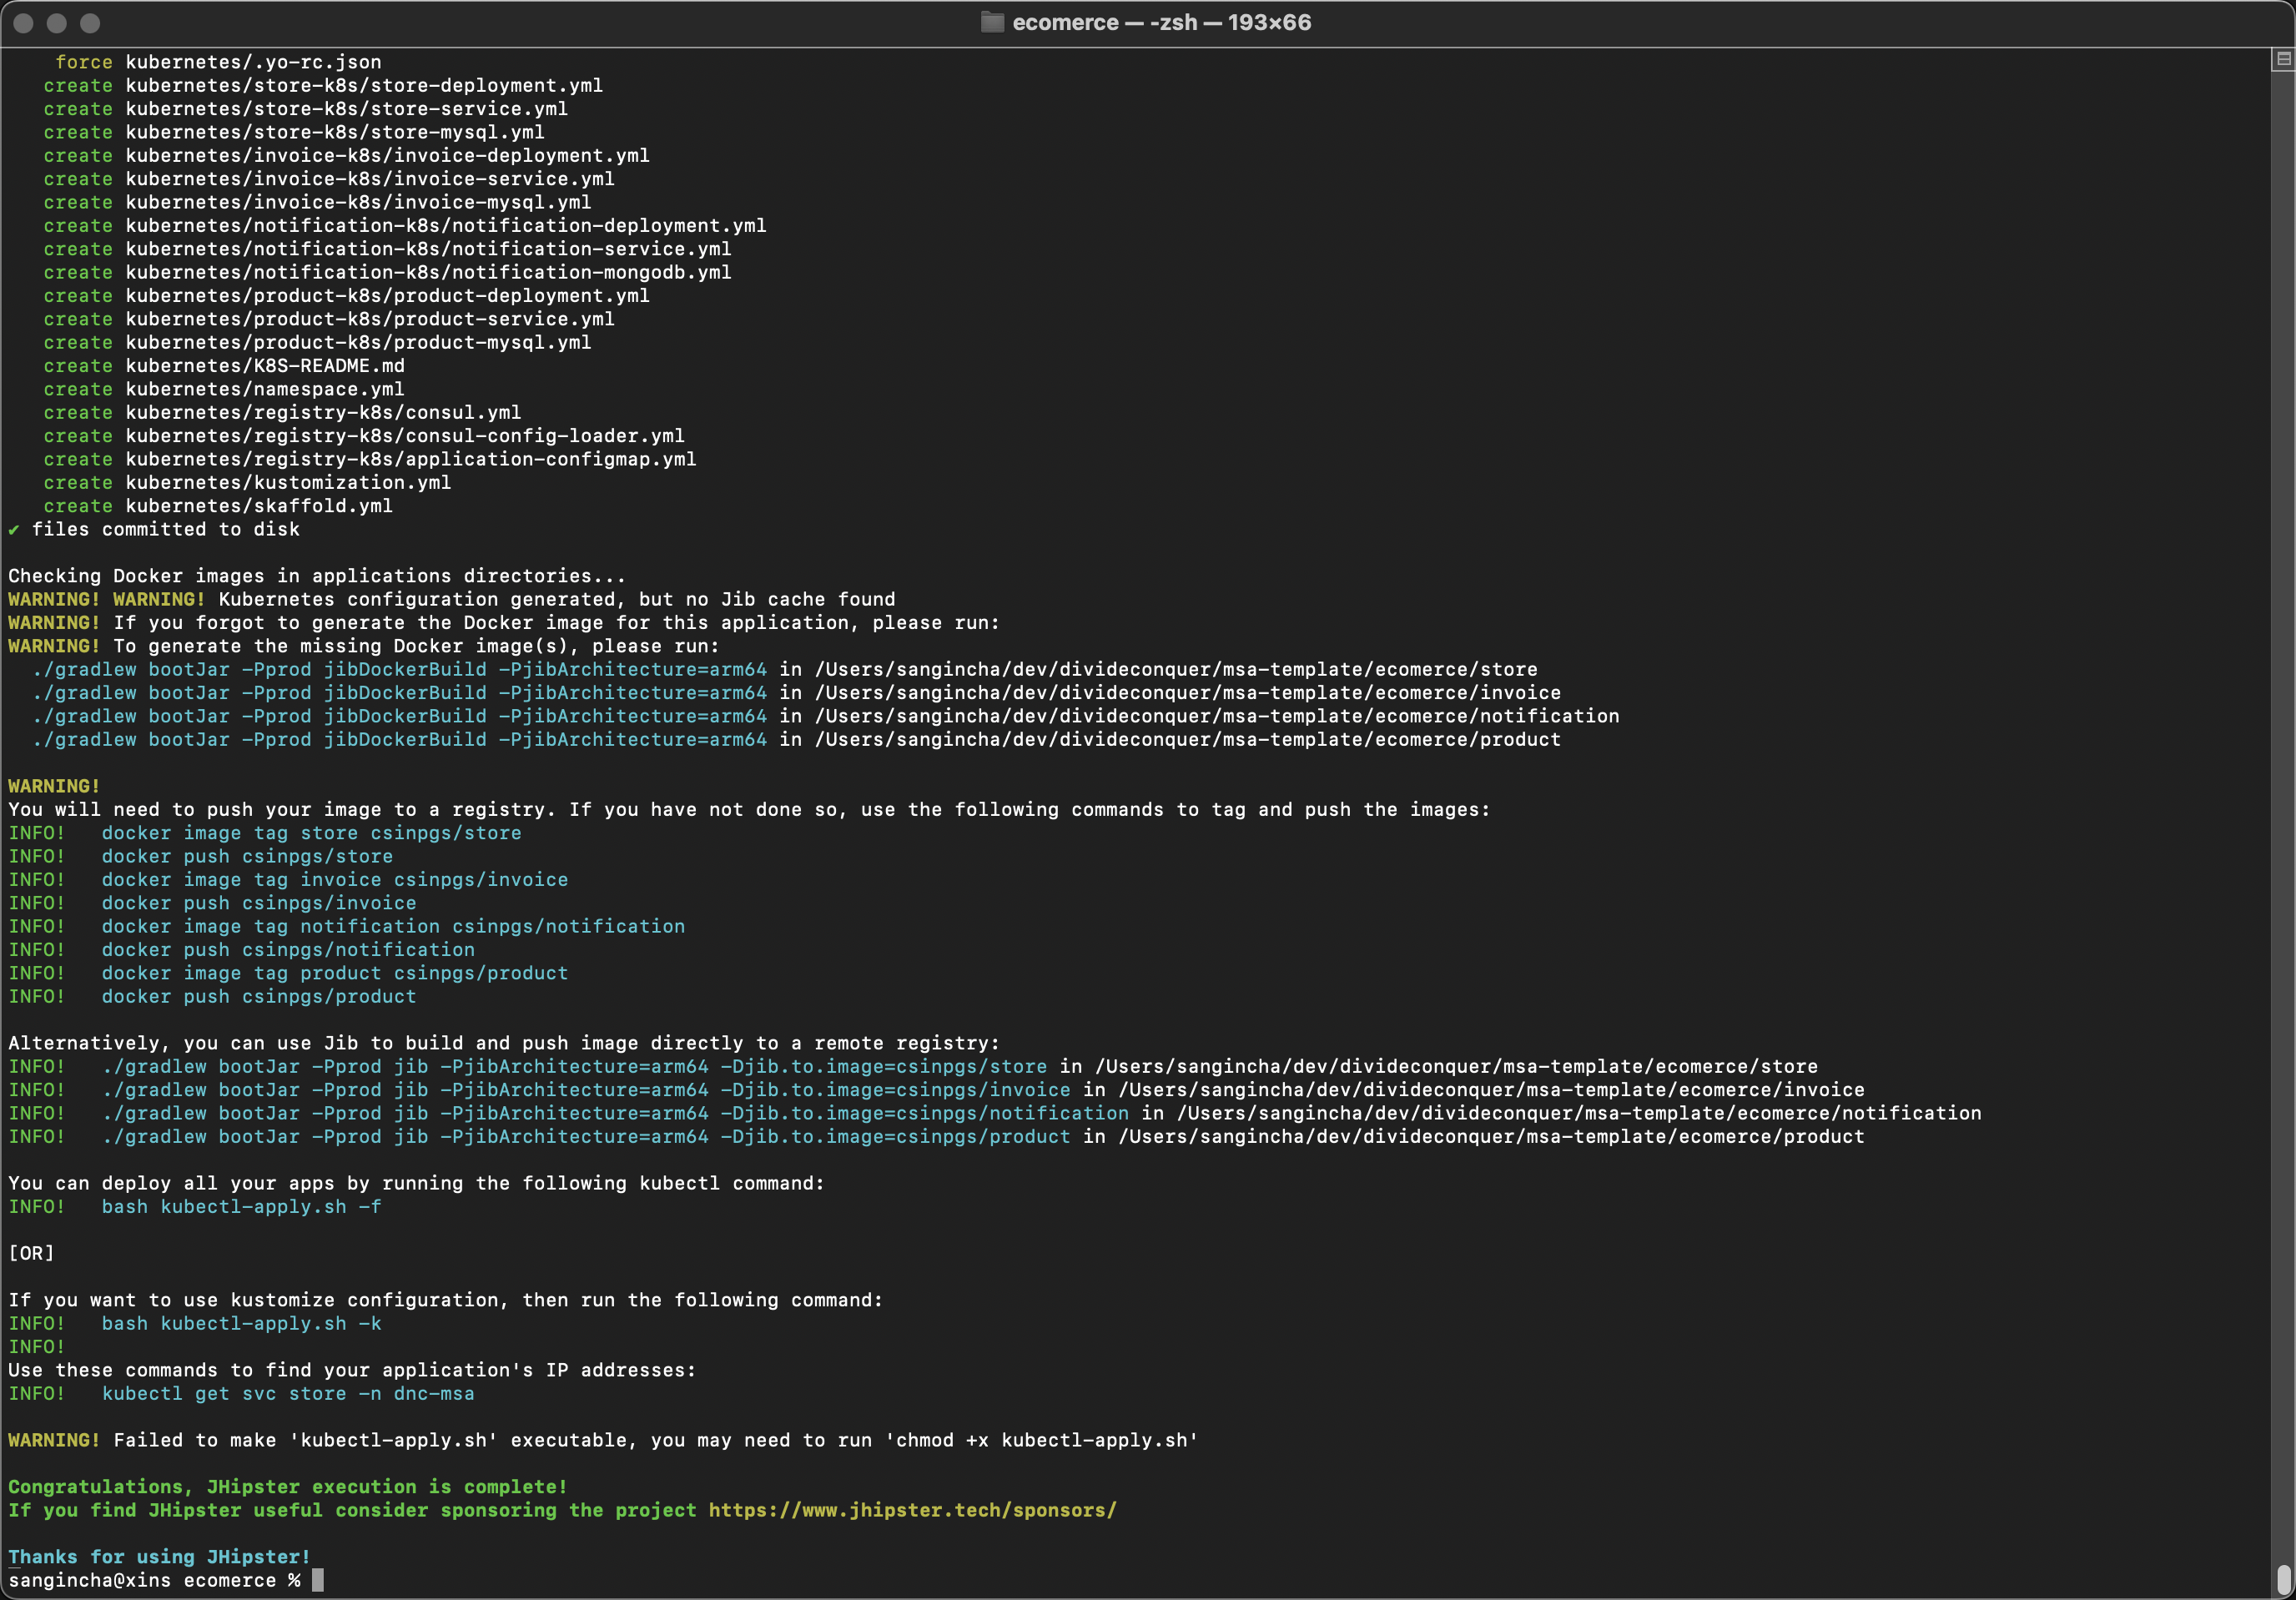Screen dimensions: 2296x1600
Task: Open the jhipster.tech sponsors URL
Action: tap(912, 1510)
